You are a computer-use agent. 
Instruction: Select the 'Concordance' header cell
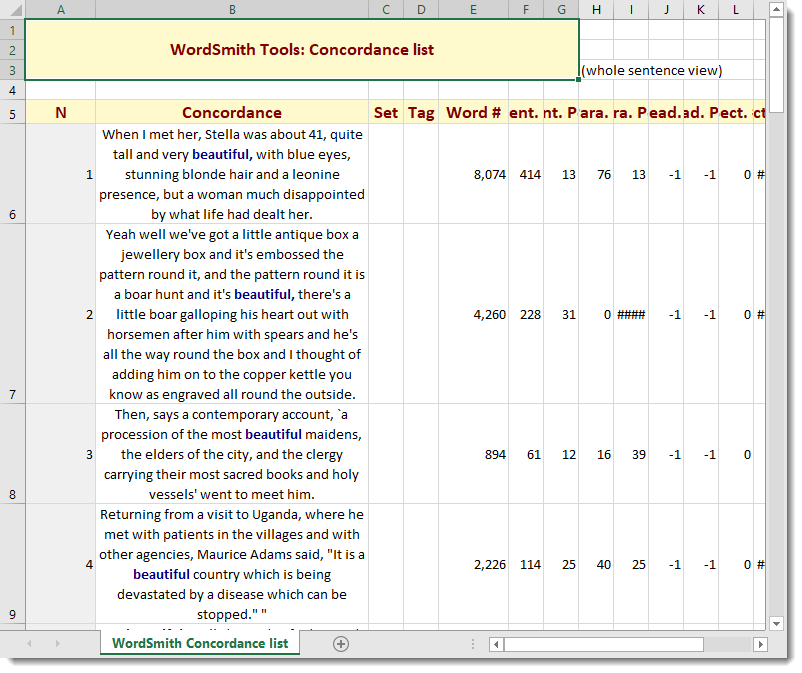click(233, 112)
